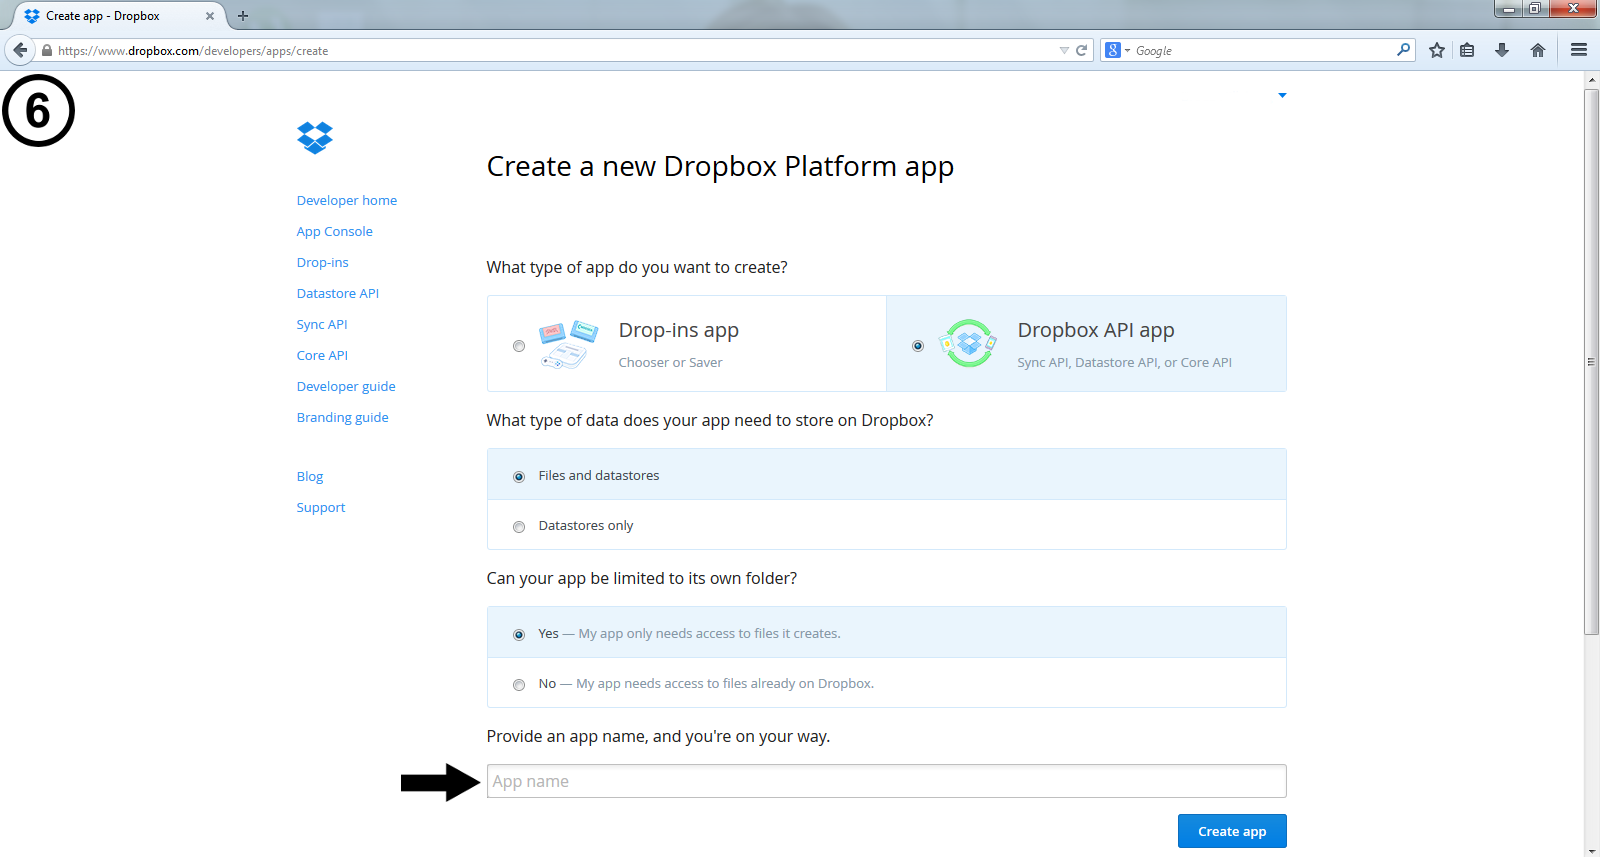
Task: Open the Firefox hamburger menu
Action: pos(1579,50)
